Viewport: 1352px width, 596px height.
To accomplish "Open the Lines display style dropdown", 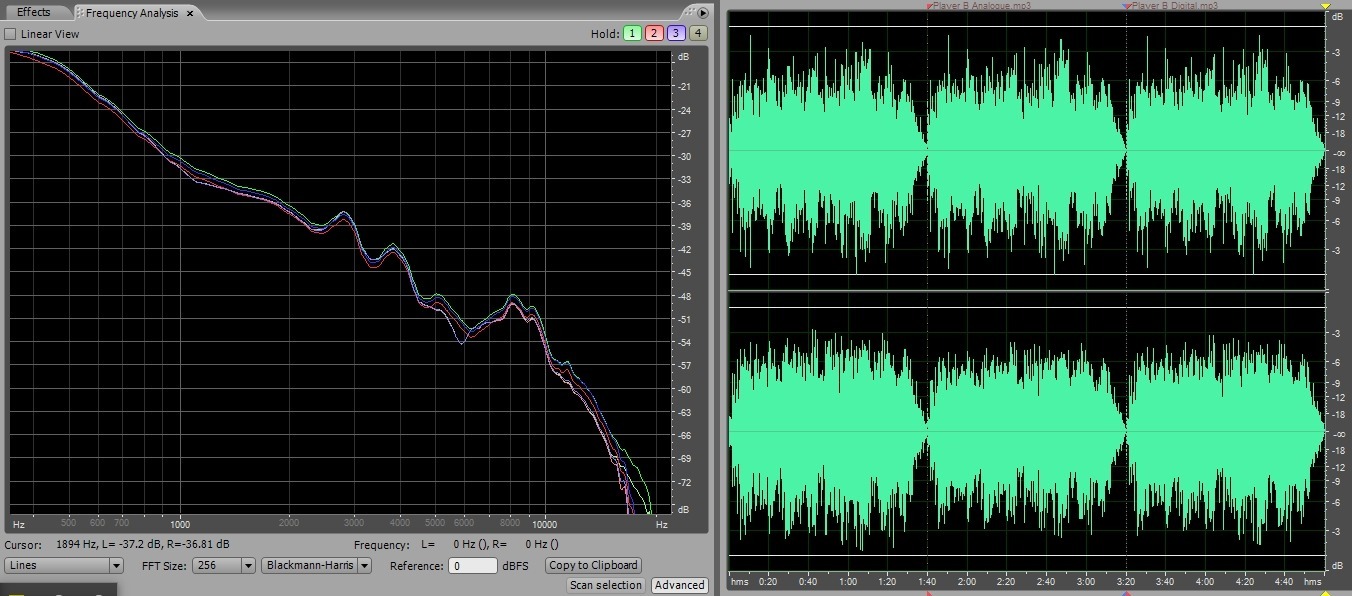I will pos(64,565).
